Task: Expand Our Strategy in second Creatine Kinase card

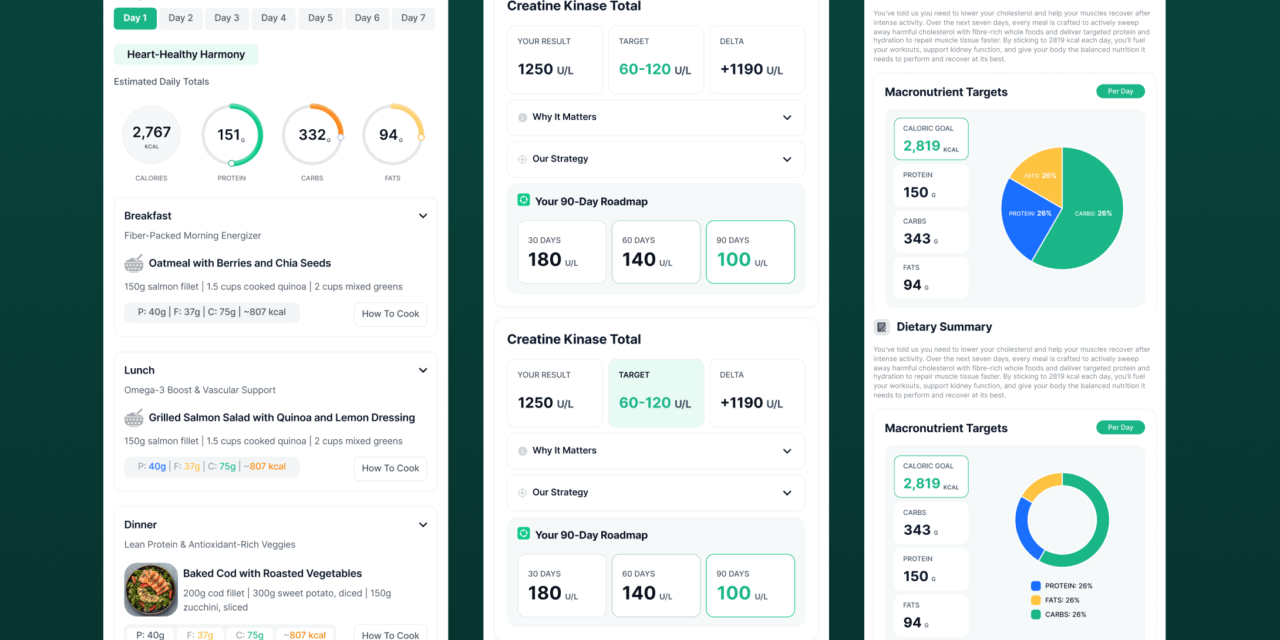Action: pyautogui.click(x=787, y=493)
